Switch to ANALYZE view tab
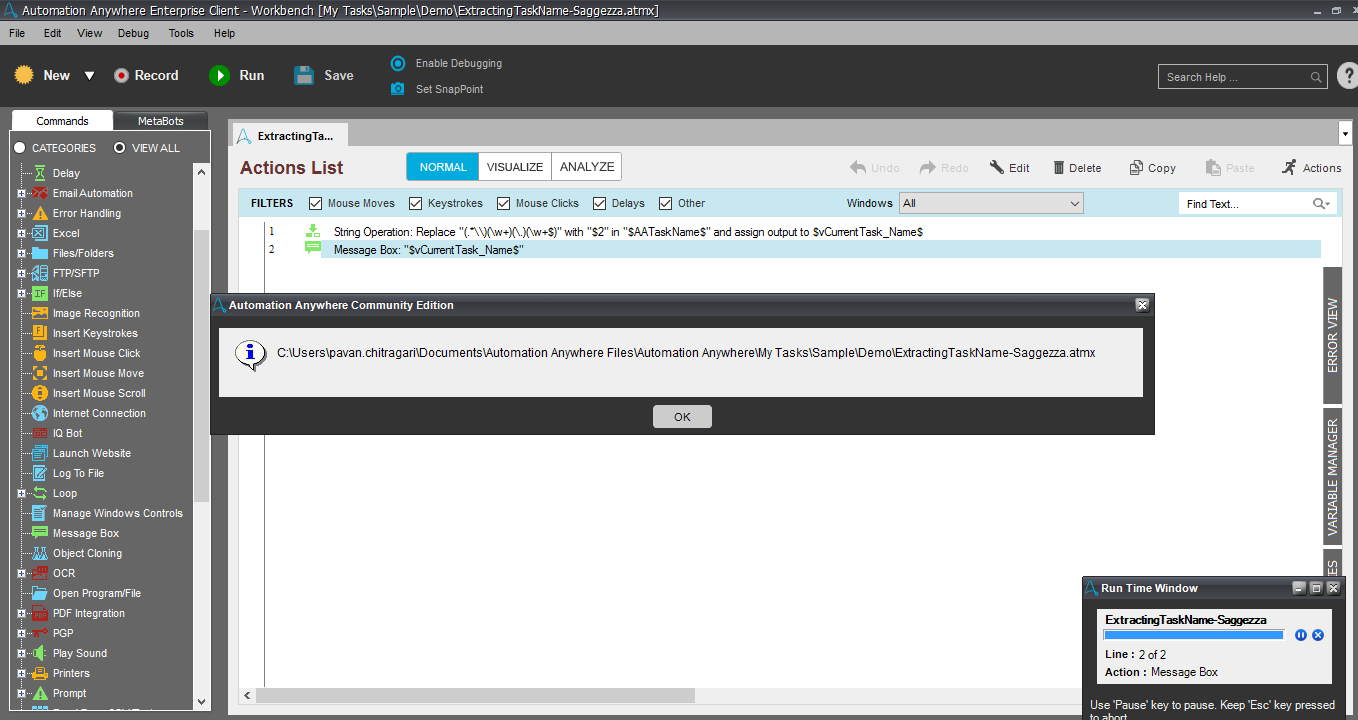Image resolution: width=1358 pixels, height=720 pixels. coord(587,167)
